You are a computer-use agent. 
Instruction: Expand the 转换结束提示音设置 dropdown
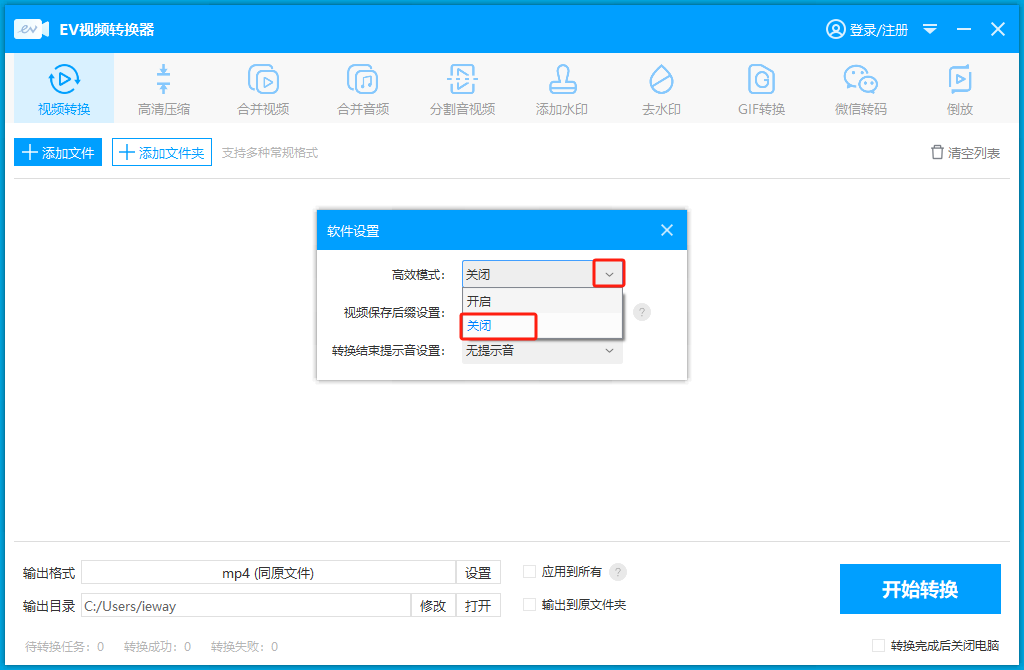pyautogui.click(x=609, y=351)
